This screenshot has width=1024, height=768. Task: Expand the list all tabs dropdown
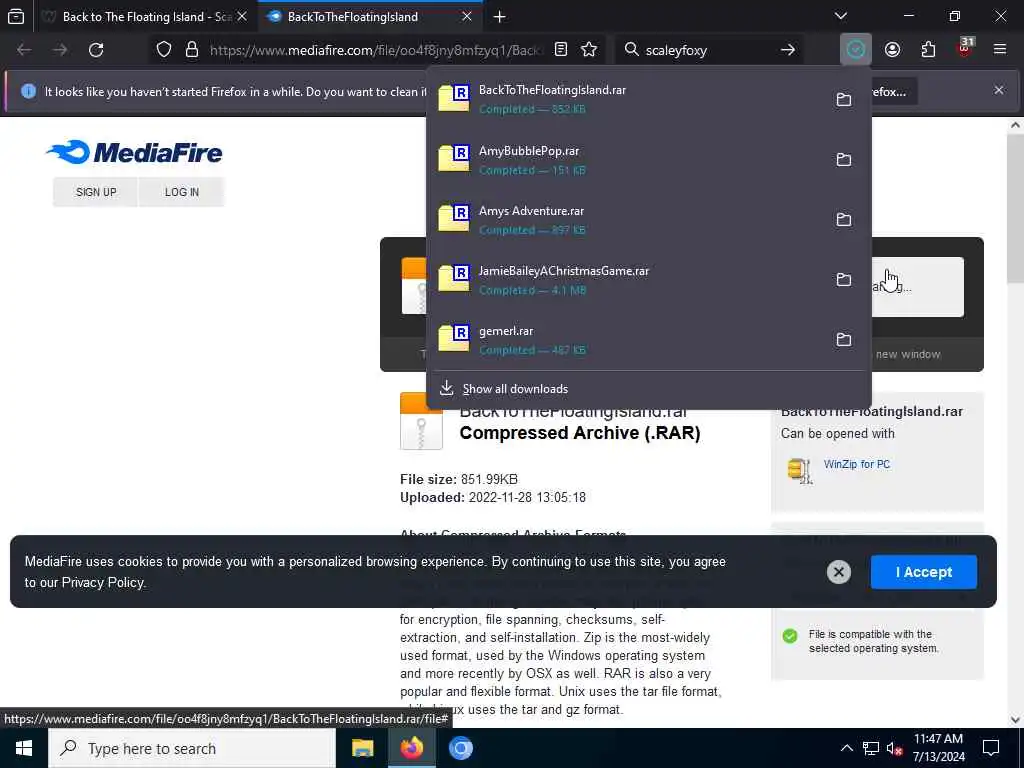click(841, 16)
